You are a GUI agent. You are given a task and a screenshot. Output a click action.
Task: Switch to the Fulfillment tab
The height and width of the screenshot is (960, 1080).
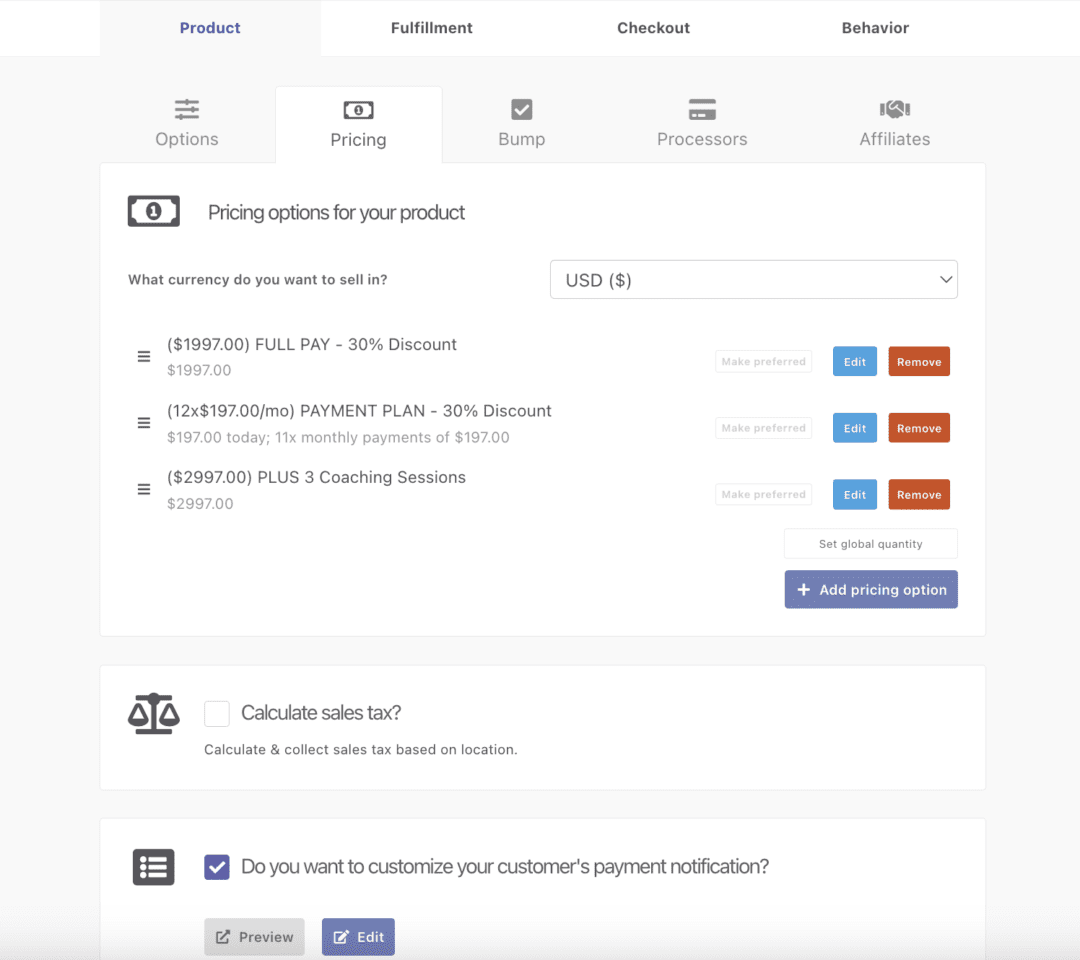point(431,28)
